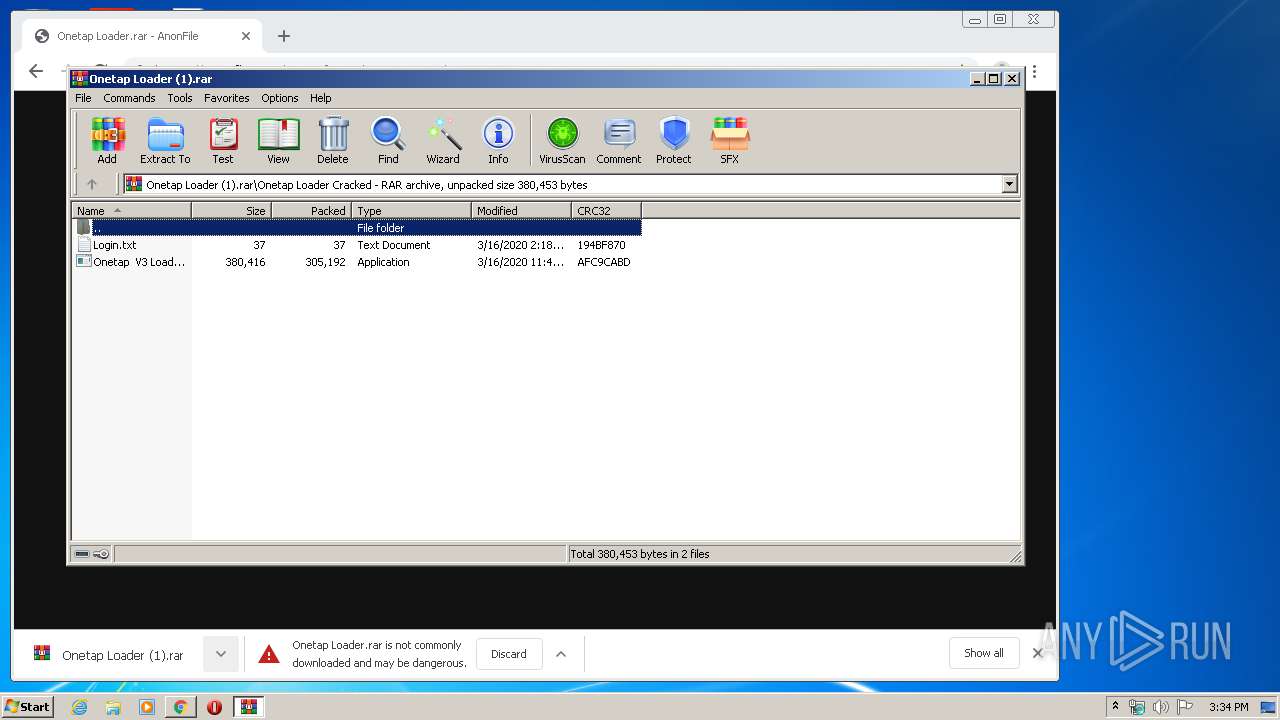
Task: Open Chrome three-dot menu
Action: pyautogui.click(x=1035, y=72)
